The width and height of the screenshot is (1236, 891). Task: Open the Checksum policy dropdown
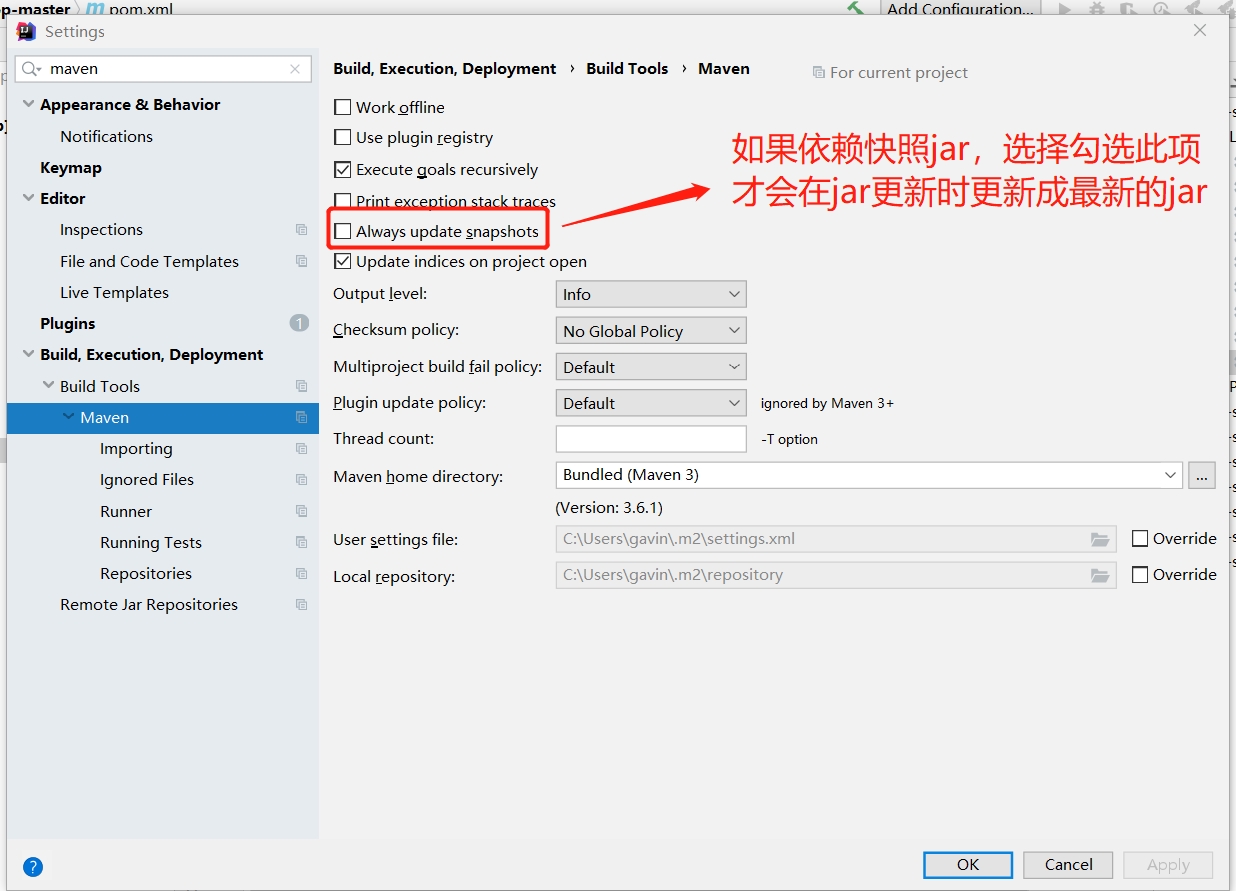[x=650, y=331]
